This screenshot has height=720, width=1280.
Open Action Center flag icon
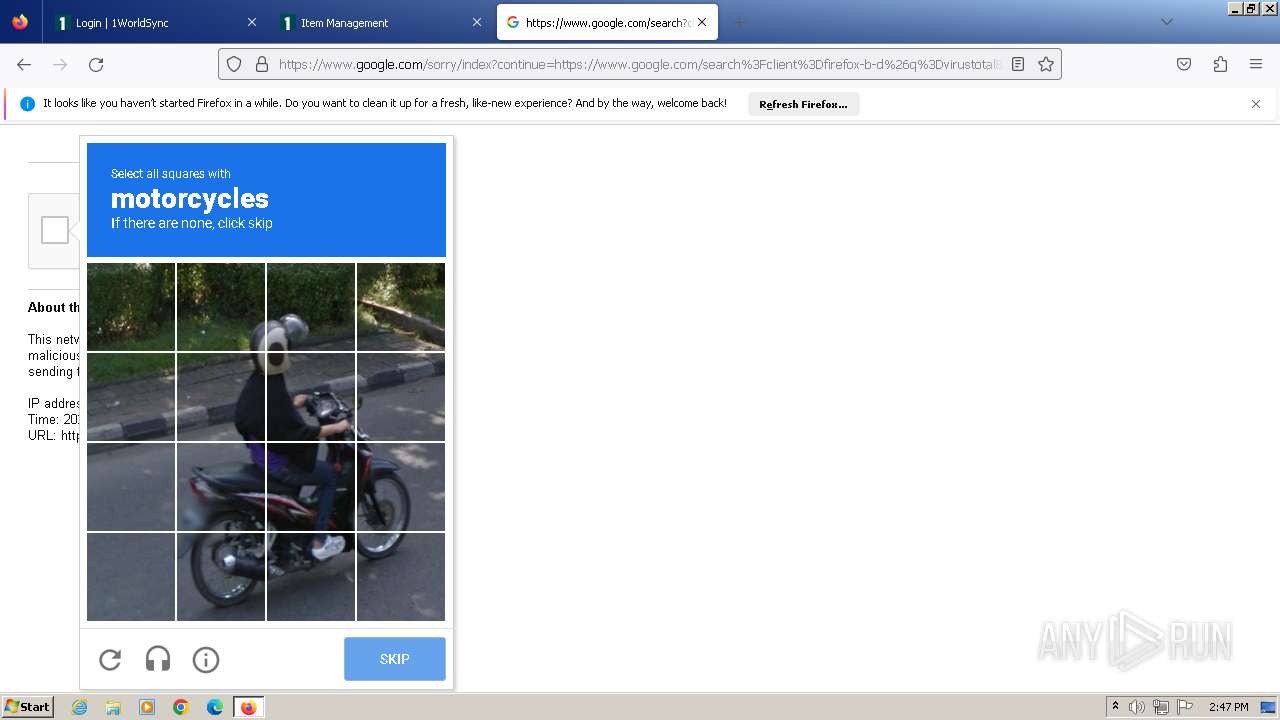coord(1184,707)
